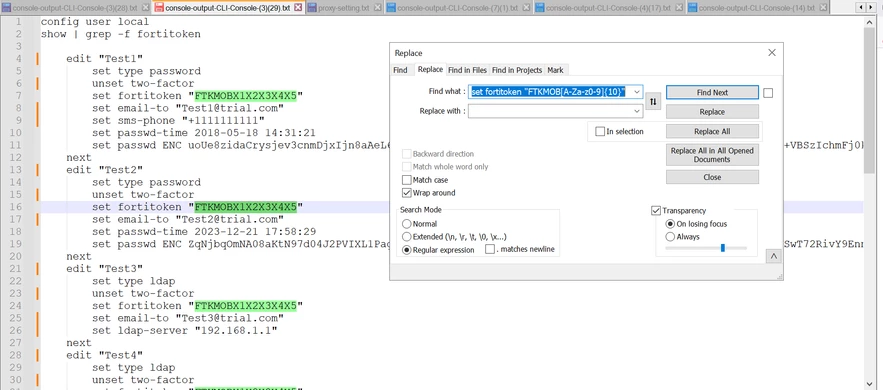Close the console-output-CLI-Console-(3)(29).txt tab
Viewport: 883px width, 390px height.
(298, 8)
